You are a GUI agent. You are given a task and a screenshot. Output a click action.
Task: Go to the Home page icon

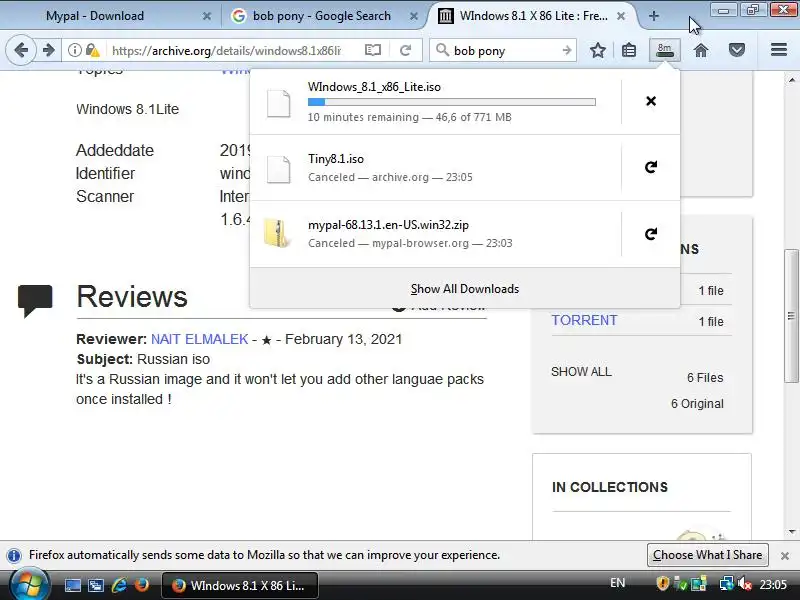701,50
